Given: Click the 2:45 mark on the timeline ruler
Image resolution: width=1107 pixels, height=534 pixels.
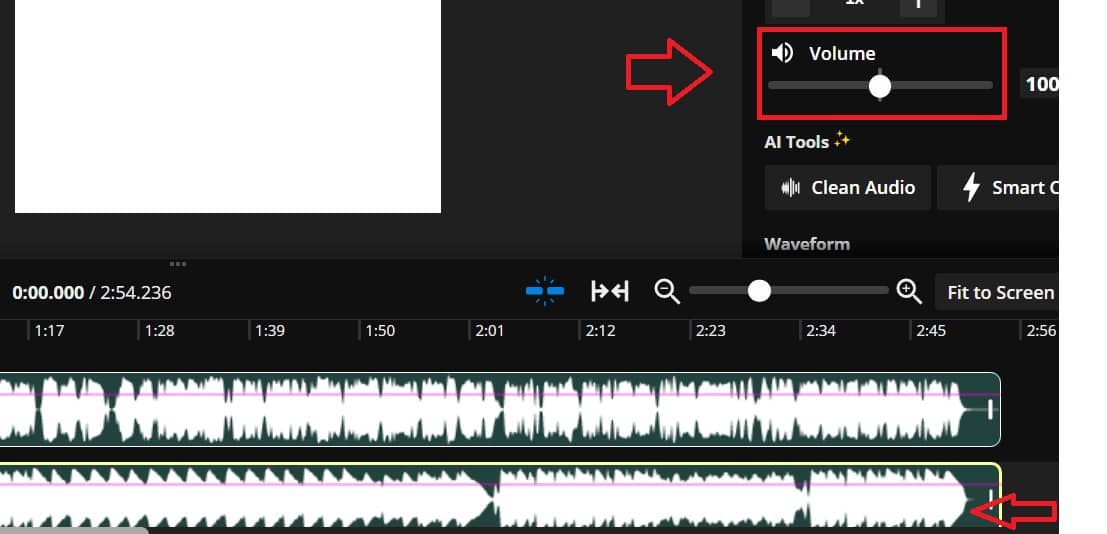Looking at the screenshot, I should pos(931,331).
